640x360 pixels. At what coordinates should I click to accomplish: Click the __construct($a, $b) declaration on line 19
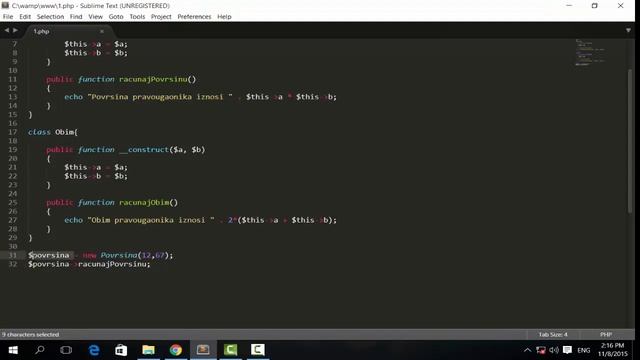(x=162, y=150)
